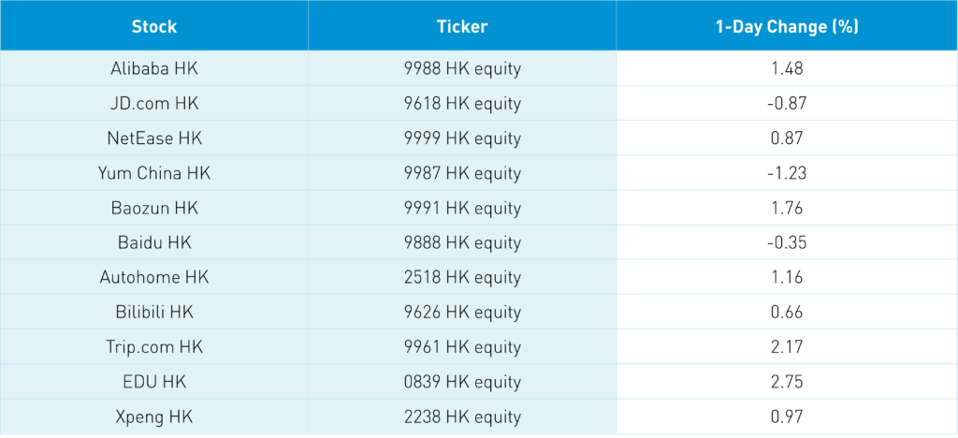
Task: Select the 9988 HK equity ticker cell
Action: pyautogui.click(x=462, y=69)
